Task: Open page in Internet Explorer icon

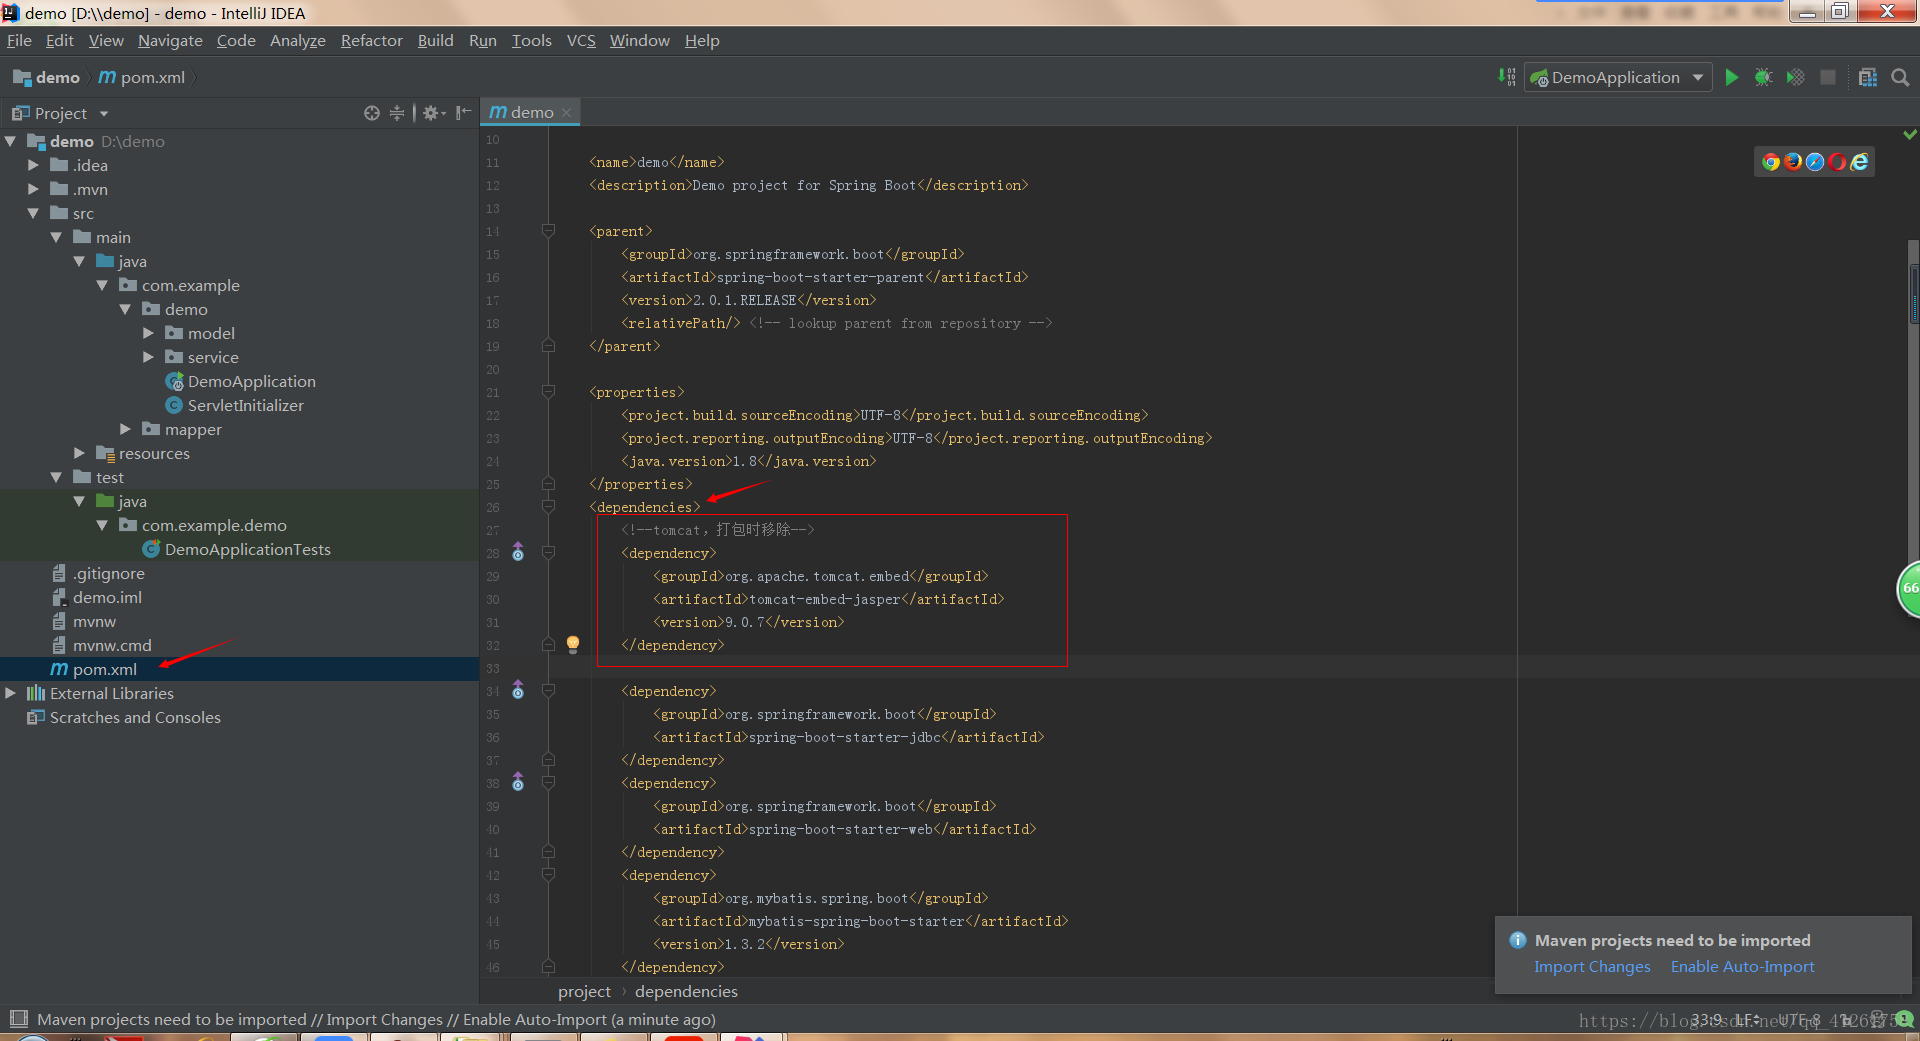Action: click(x=1859, y=162)
